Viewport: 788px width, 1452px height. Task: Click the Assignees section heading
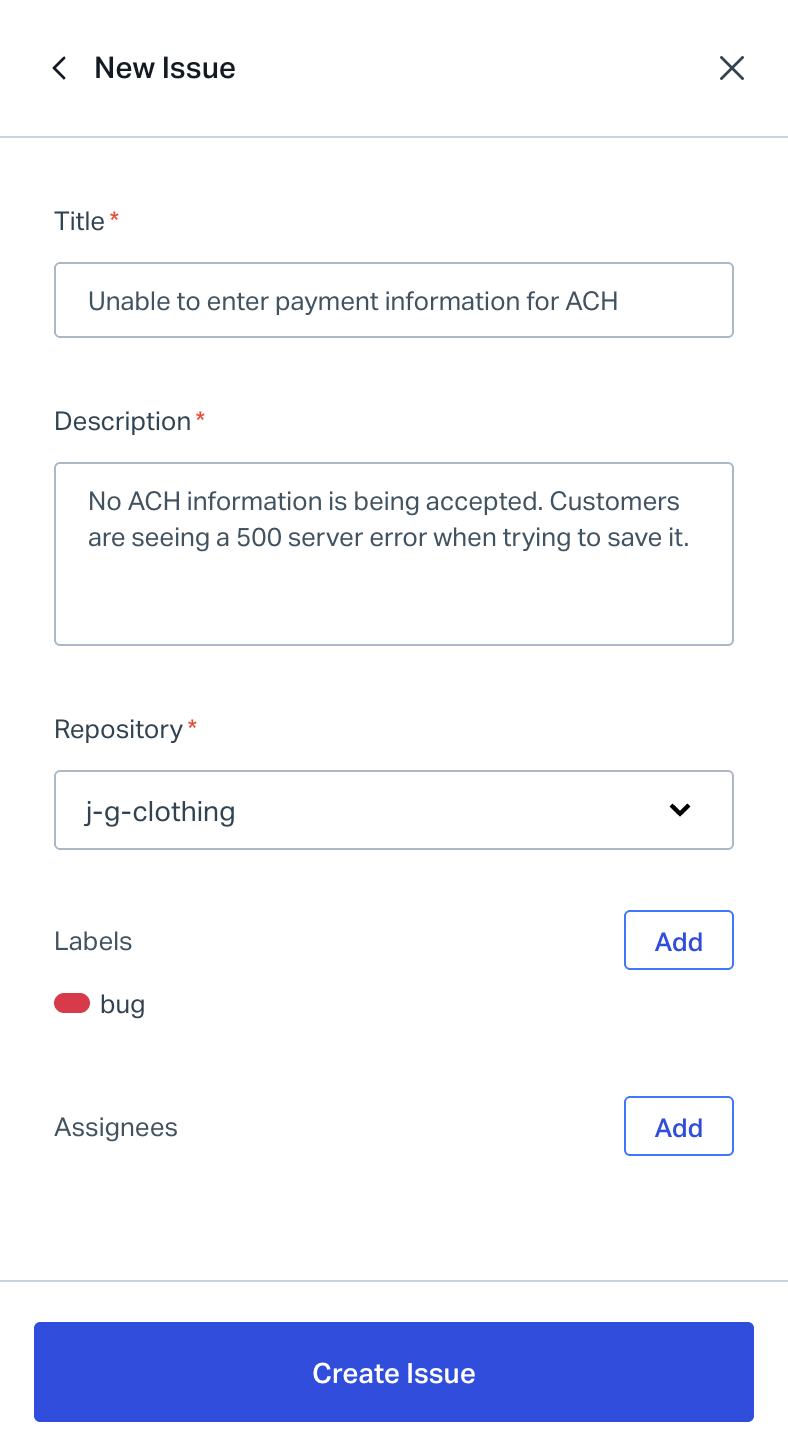115,1127
